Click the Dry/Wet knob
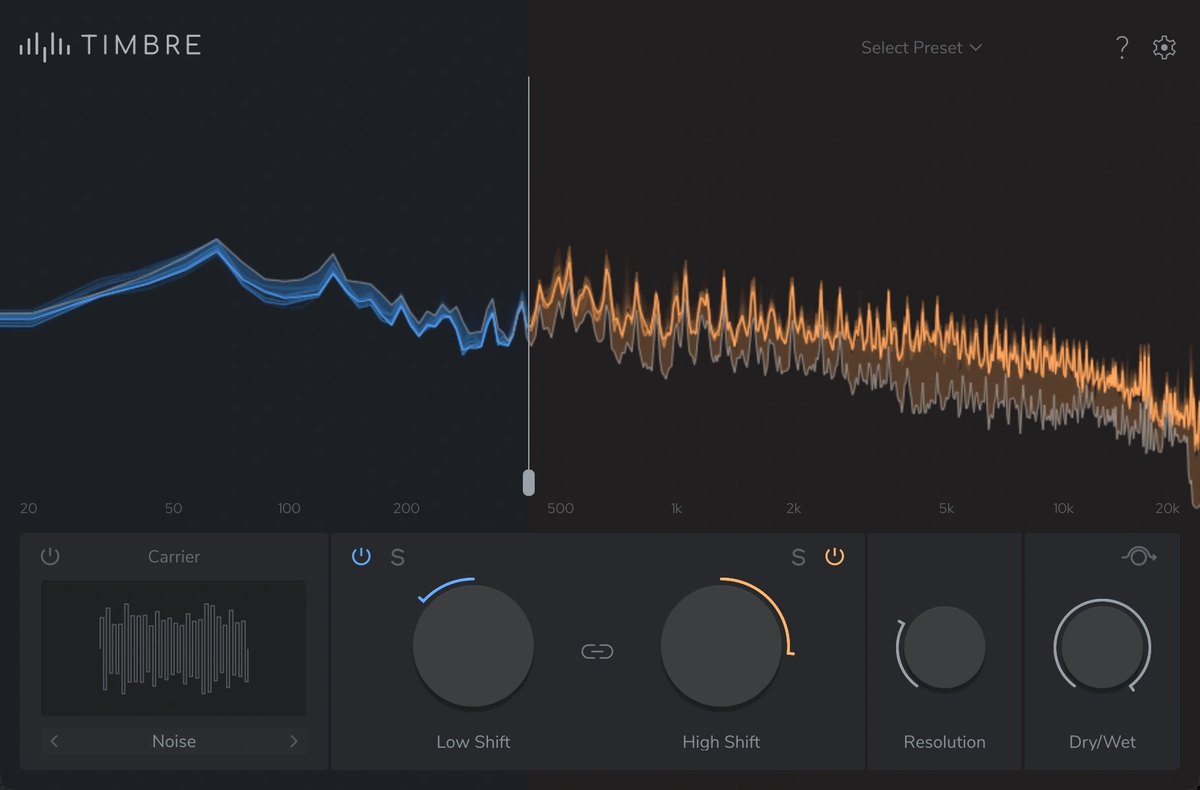Image resolution: width=1200 pixels, height=790 pixels. click(x=1102, y=646)
